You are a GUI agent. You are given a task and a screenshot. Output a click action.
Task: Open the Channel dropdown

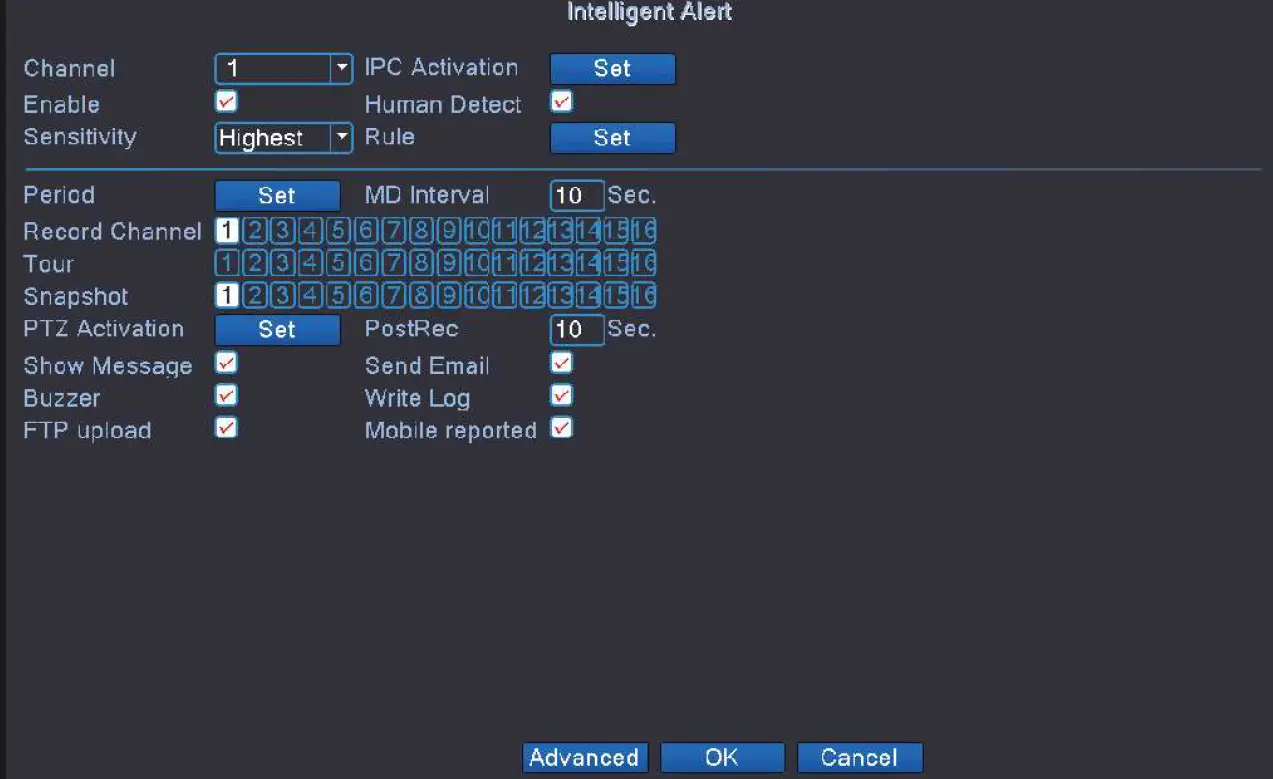(284, 69)
